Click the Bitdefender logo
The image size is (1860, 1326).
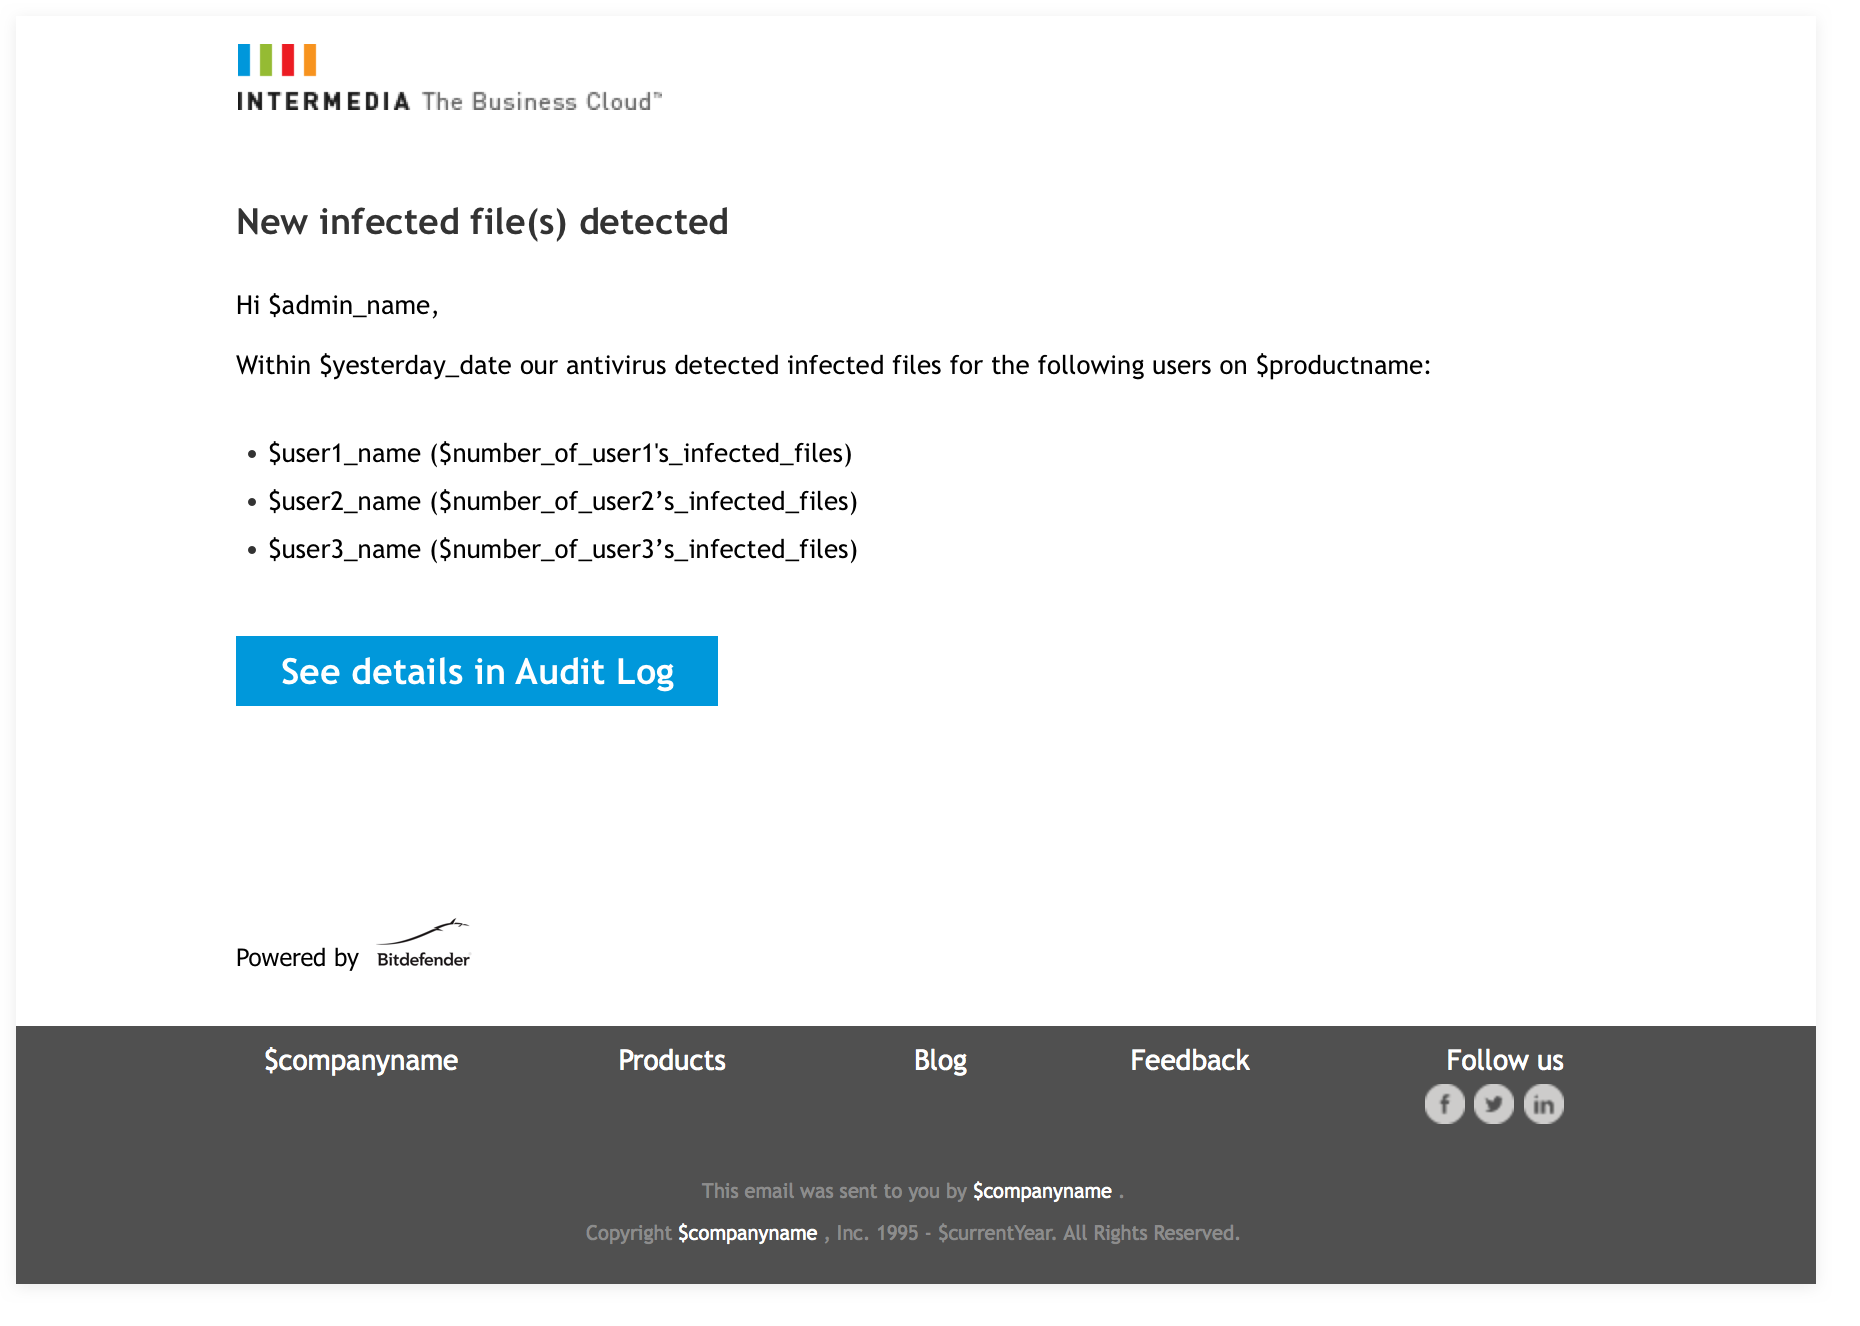click(x=423, y=944)
